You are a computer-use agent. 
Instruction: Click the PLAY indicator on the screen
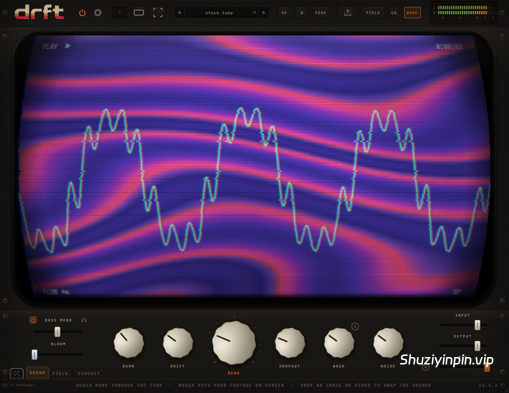56,46
